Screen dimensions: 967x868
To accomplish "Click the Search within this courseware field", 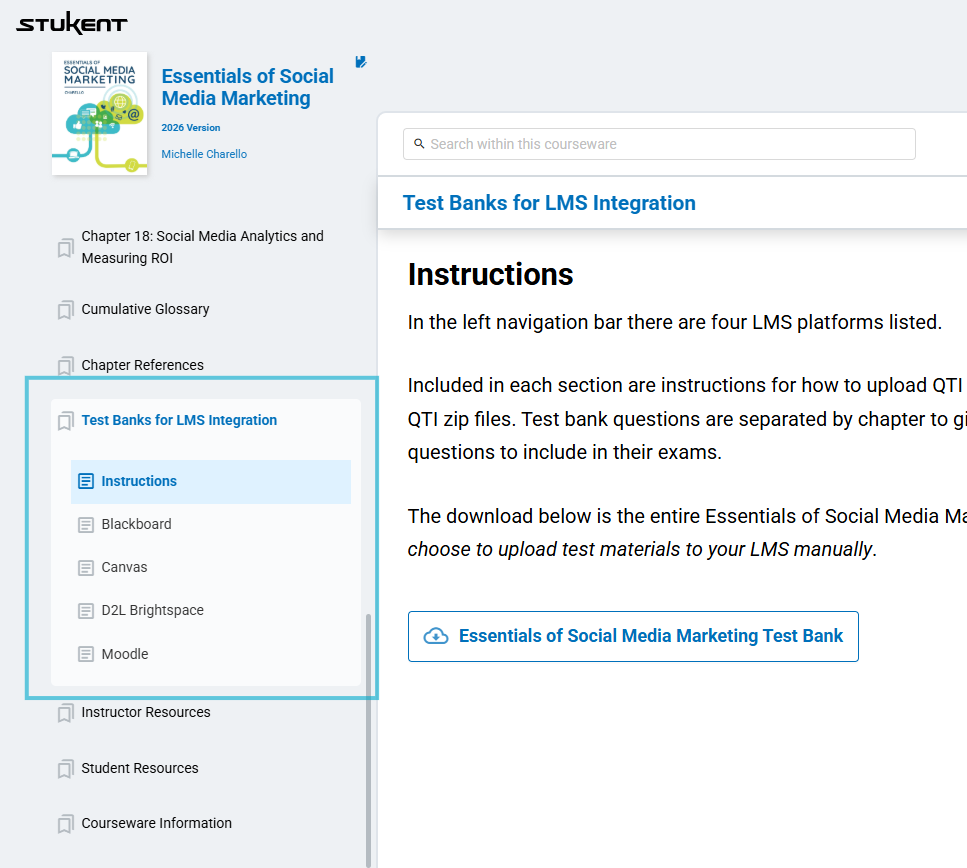I will pyautogui.click(x=659, y=144).
